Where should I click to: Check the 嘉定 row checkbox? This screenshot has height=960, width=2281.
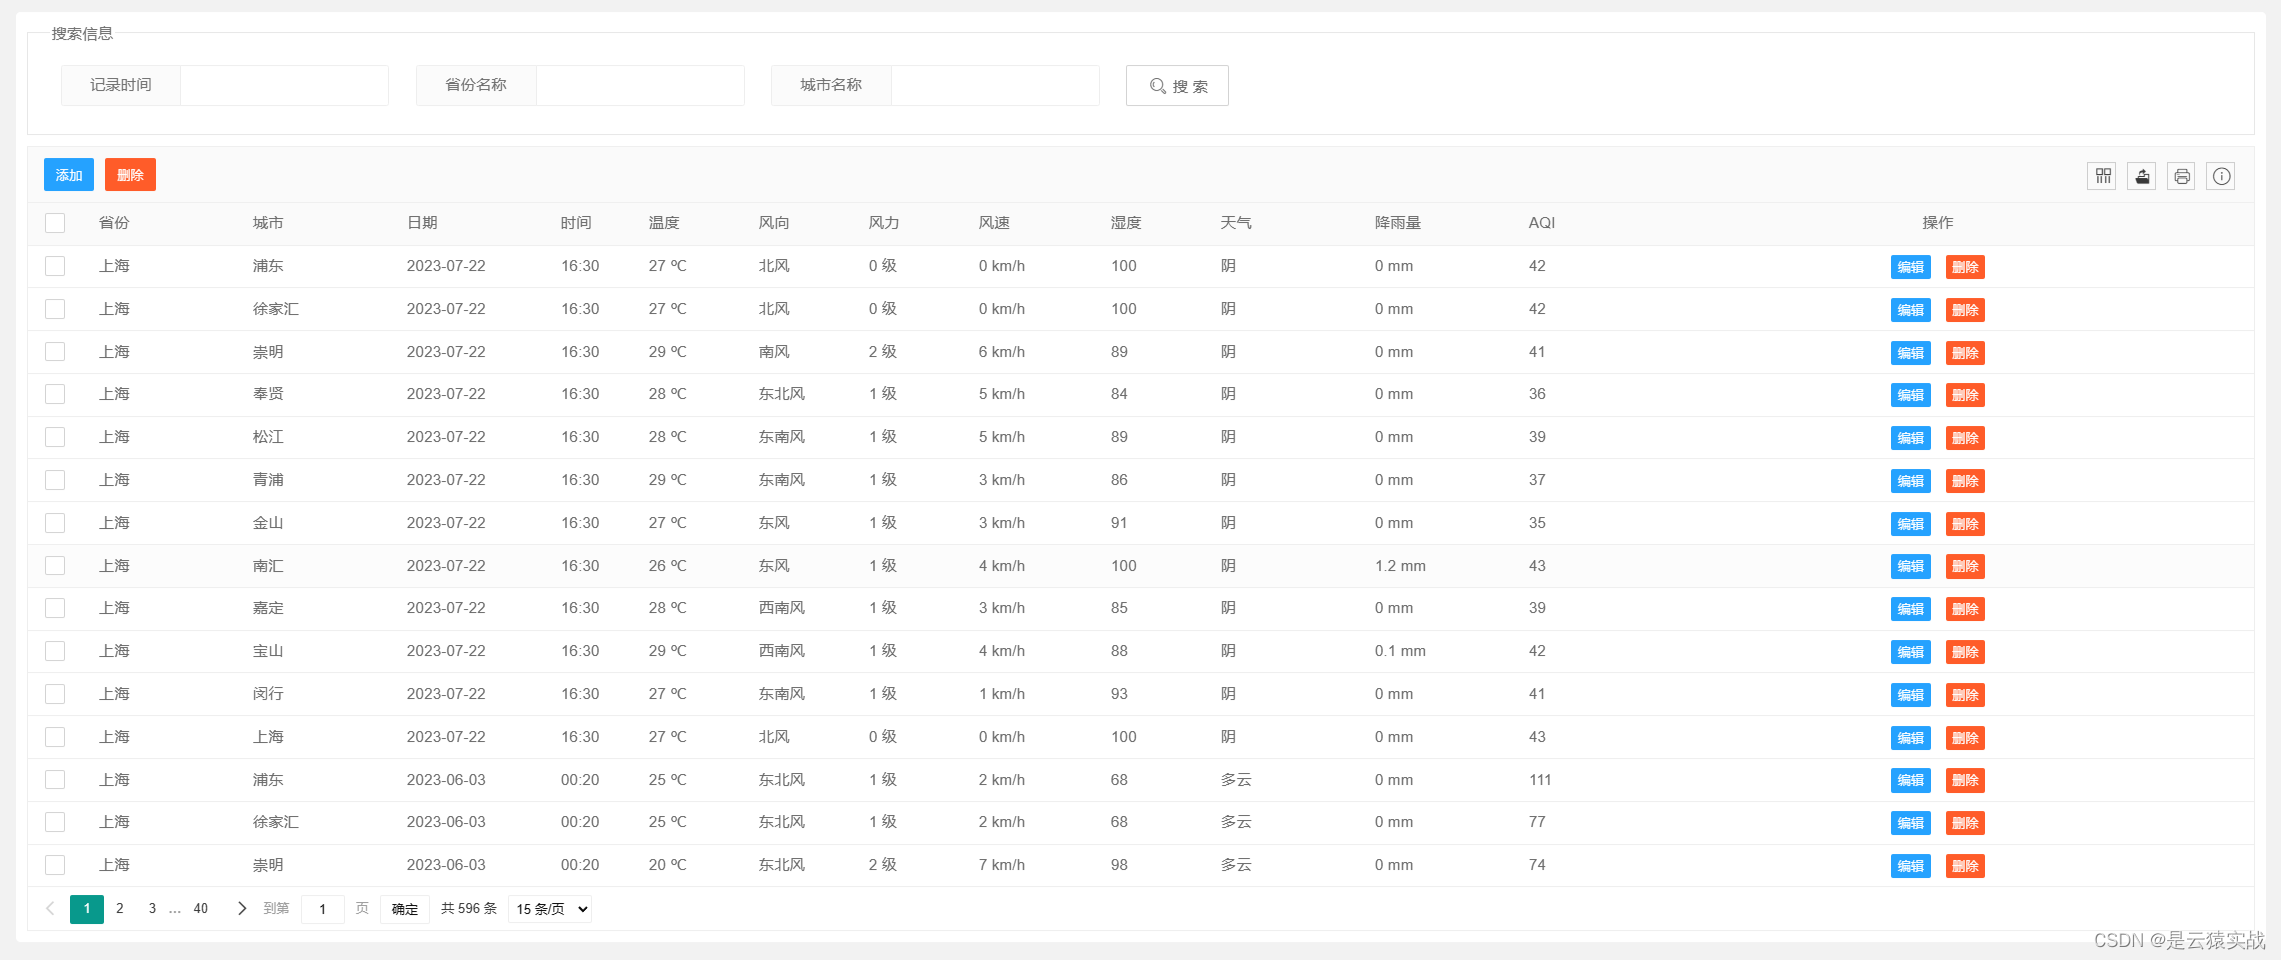55,608
